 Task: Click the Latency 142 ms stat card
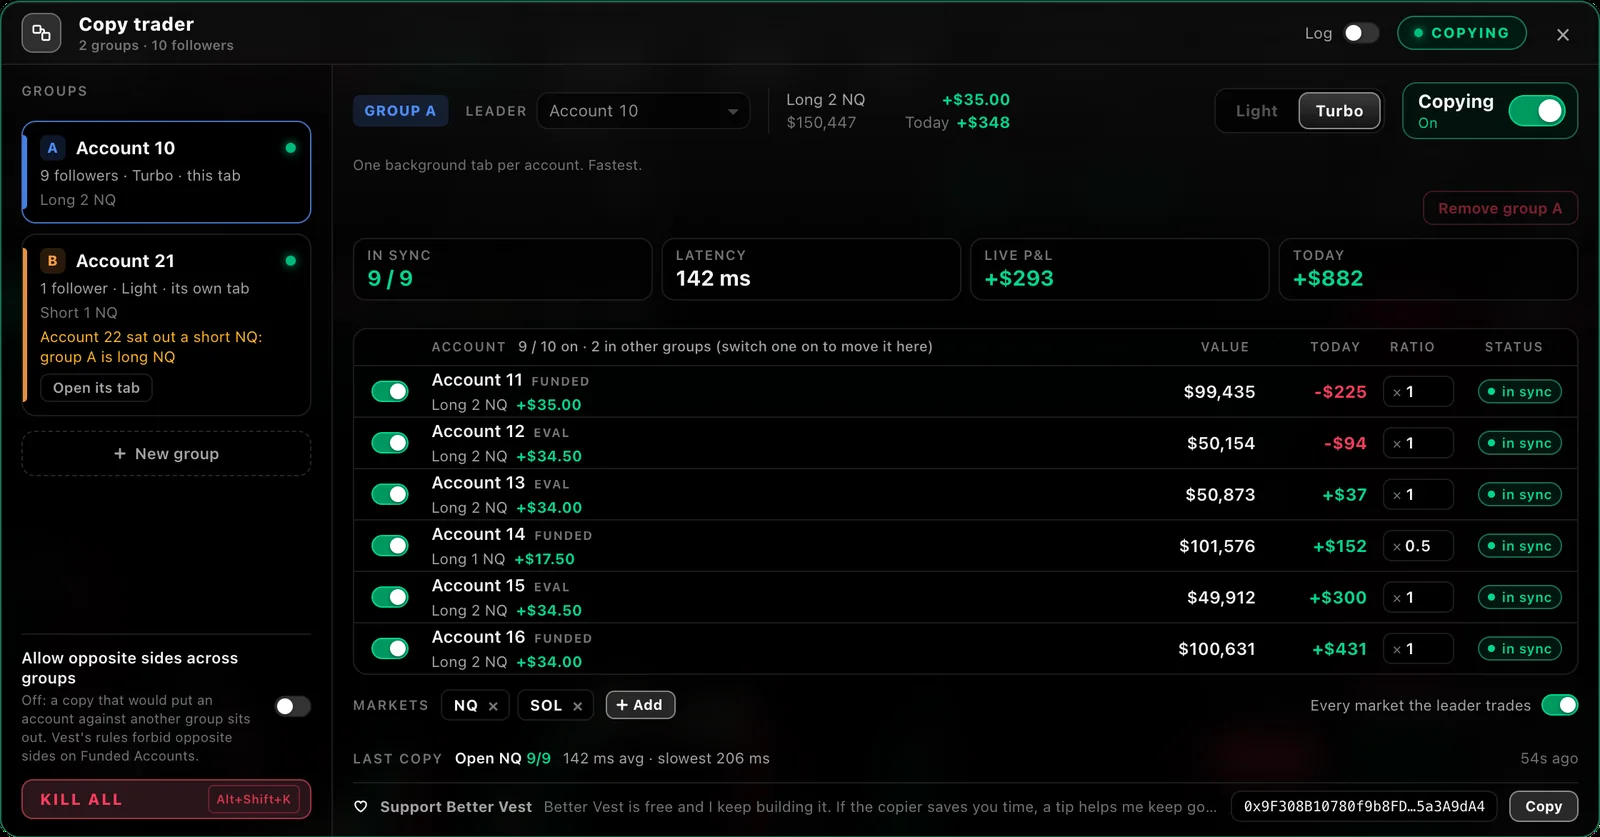pyautogui.click(x=811, y=269)
